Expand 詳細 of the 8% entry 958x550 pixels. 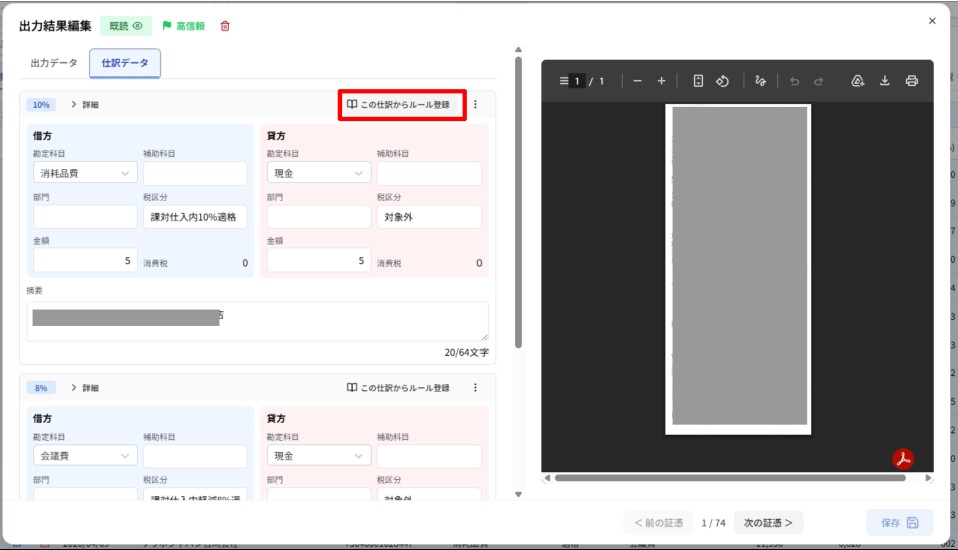84,387
